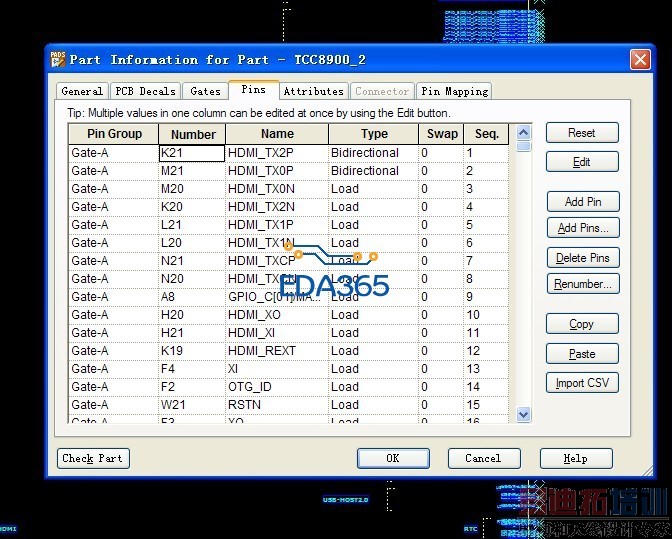Select the W21 number cell
This screenshot has width=672, height=539.
pyautogui.click(x=192, y=405)
